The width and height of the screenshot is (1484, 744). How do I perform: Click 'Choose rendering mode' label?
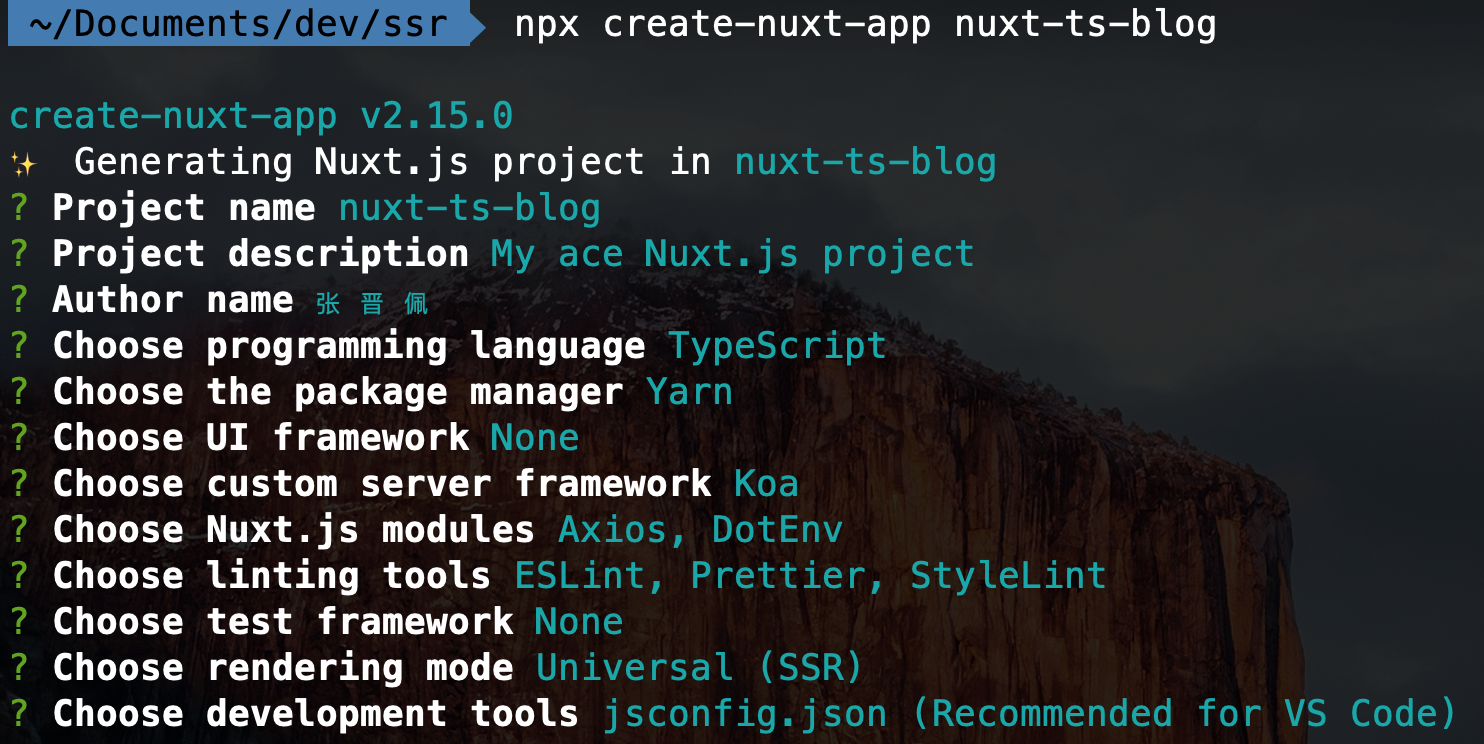coord(283,668)
